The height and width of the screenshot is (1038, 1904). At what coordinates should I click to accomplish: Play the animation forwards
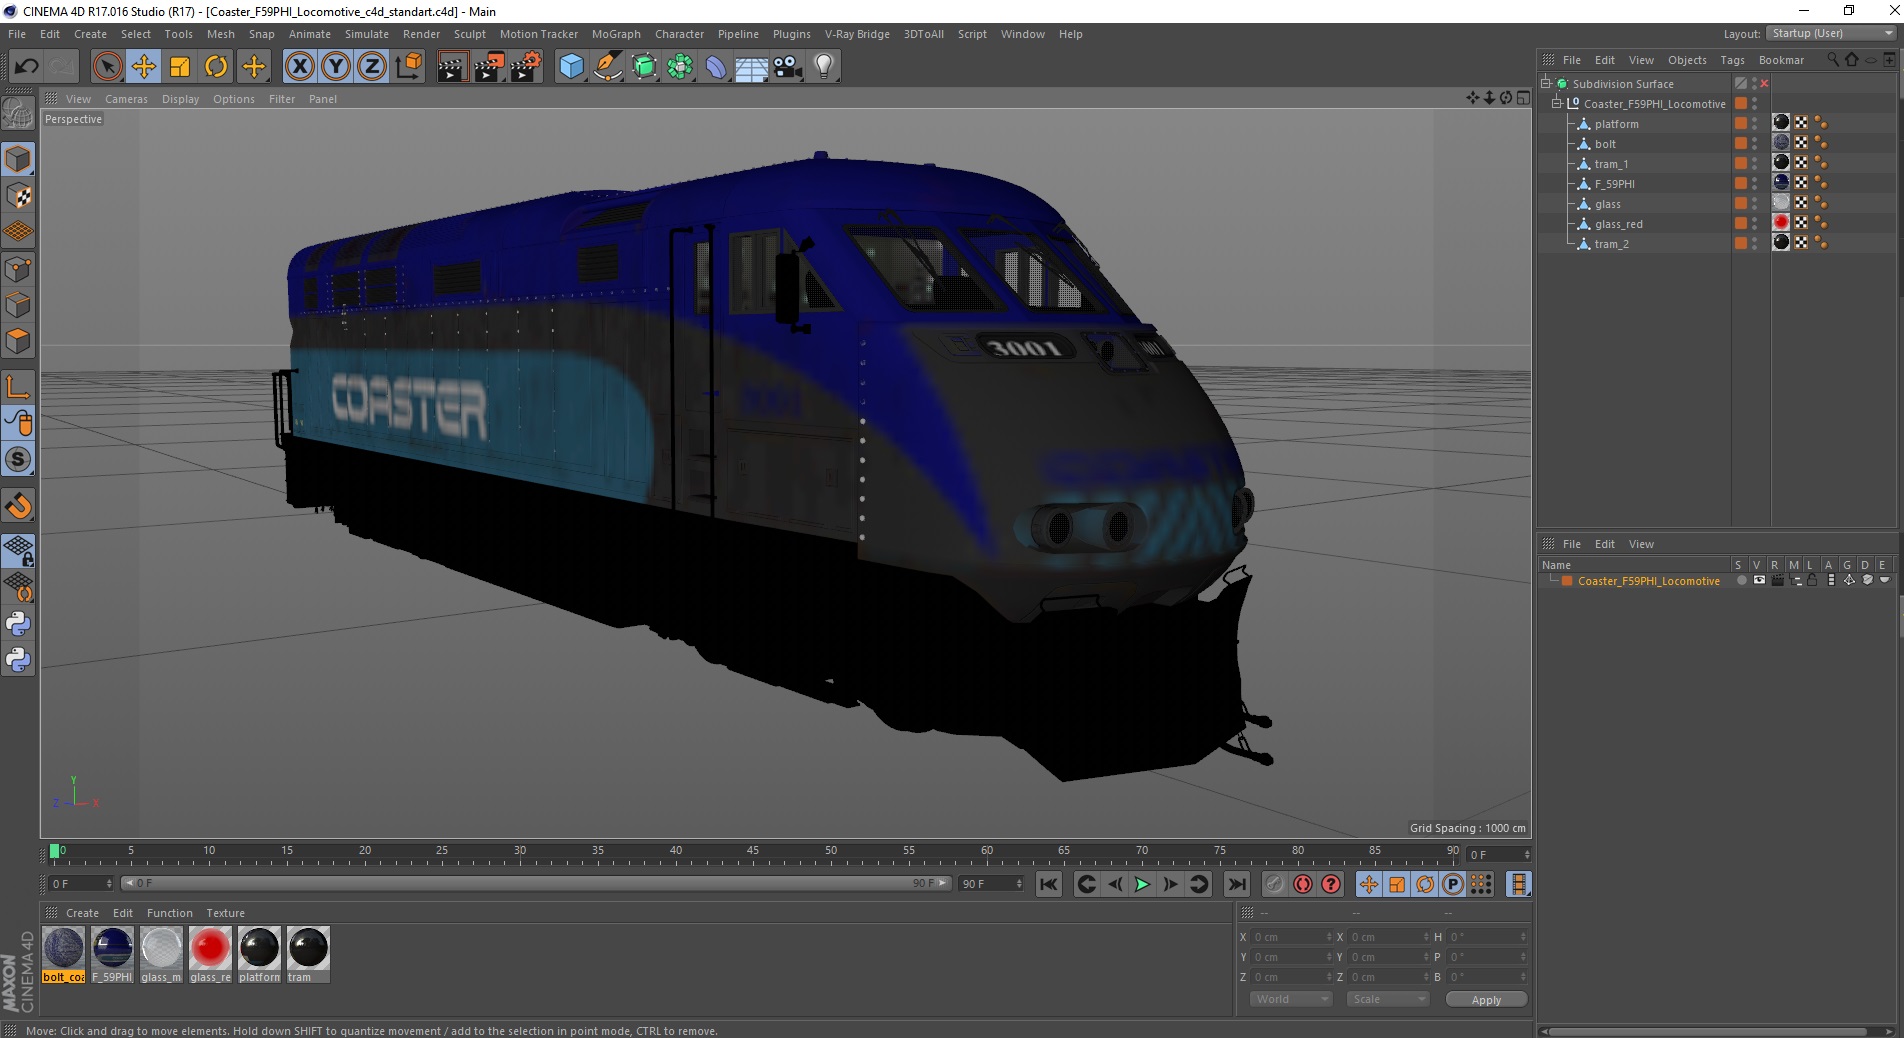tap(1142, 884)
